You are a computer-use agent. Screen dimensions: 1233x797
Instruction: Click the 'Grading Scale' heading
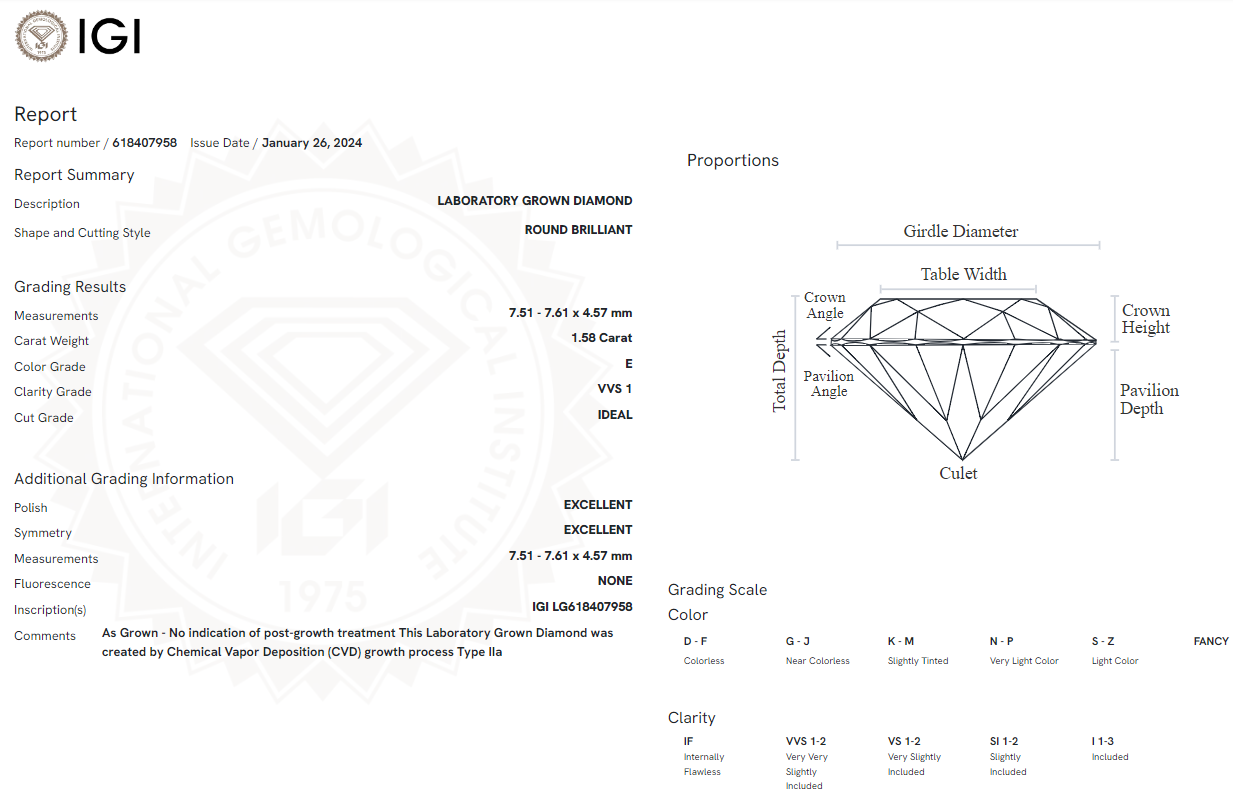(718, 590)
